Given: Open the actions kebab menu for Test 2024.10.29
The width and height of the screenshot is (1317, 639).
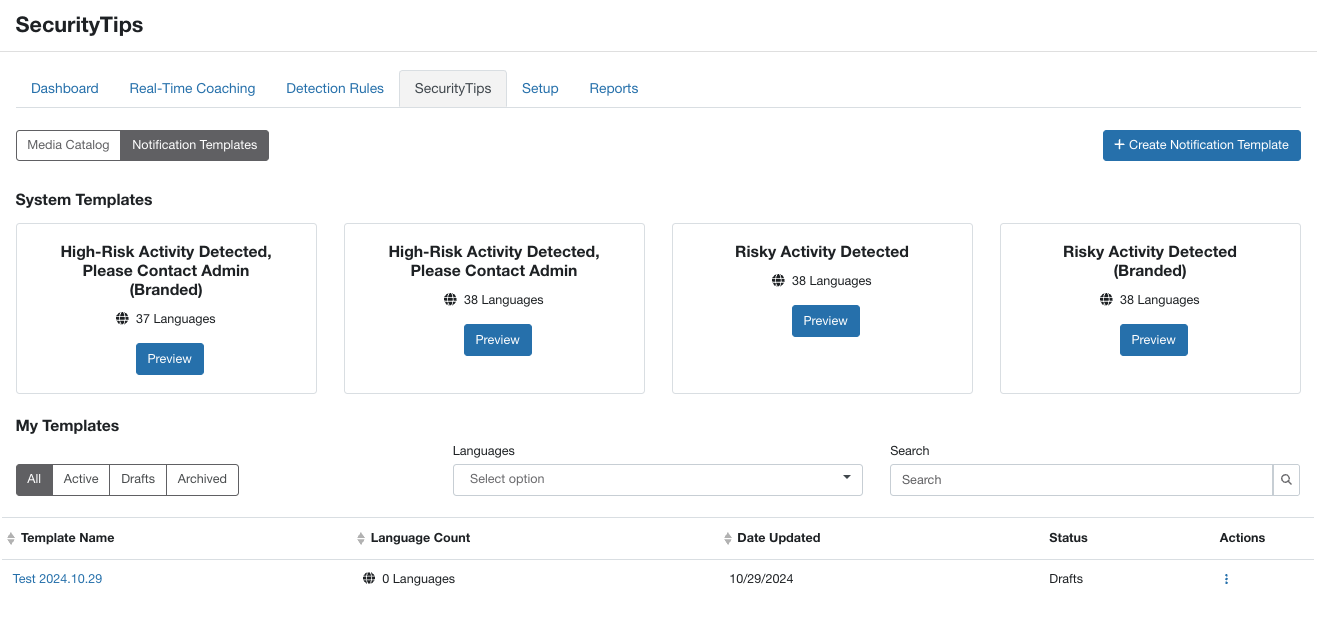Looking at the screenshot, I should coord(1226,578).
